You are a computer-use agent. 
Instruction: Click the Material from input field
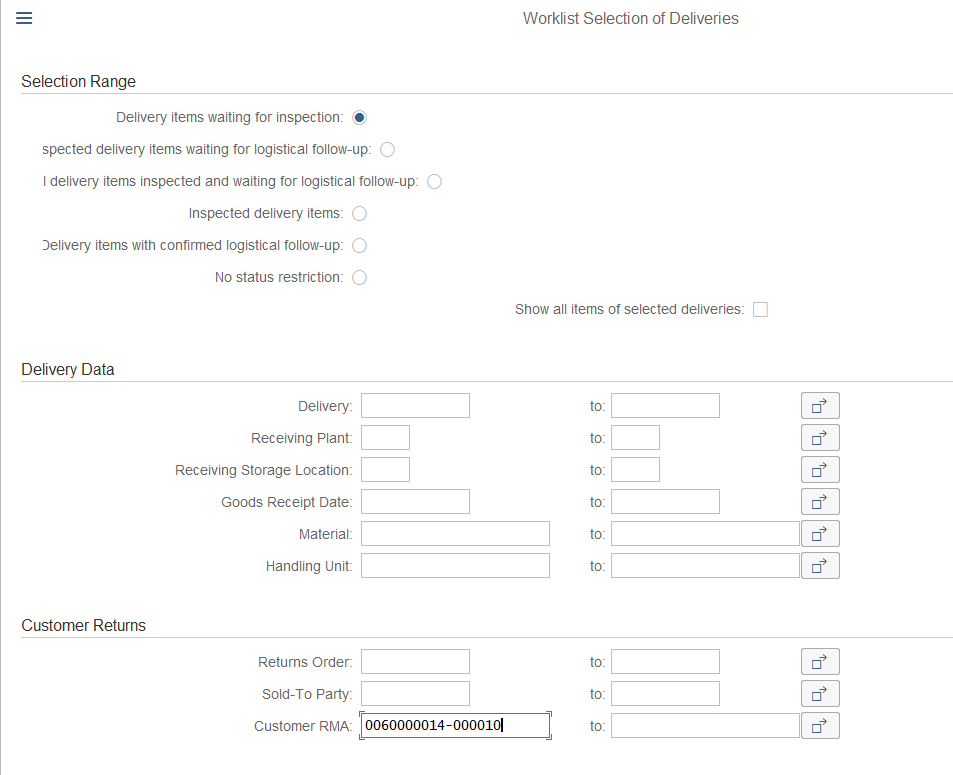455,534
